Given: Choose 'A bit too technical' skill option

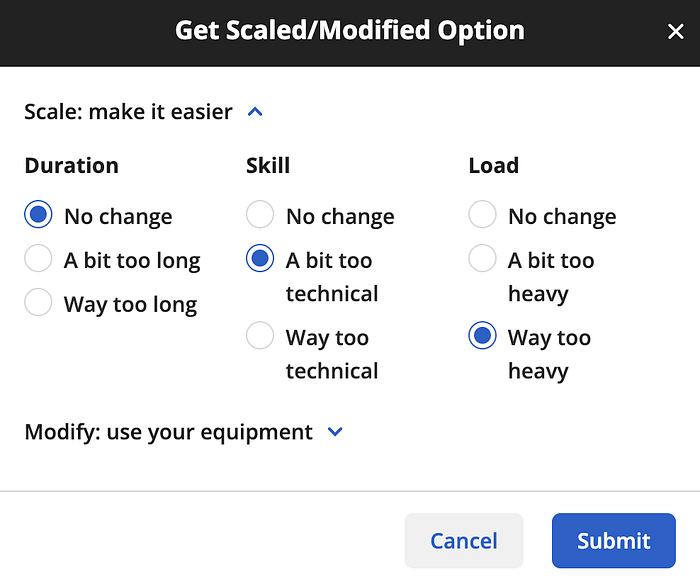Looking at the screenshot, I should pos(260,258).
